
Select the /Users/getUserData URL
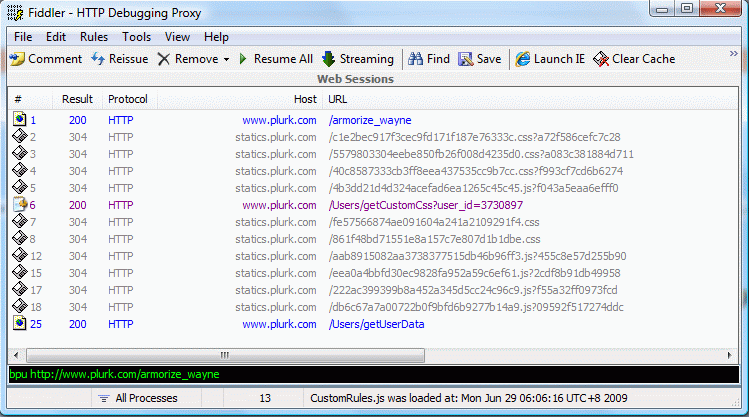(x=376, y=324)
